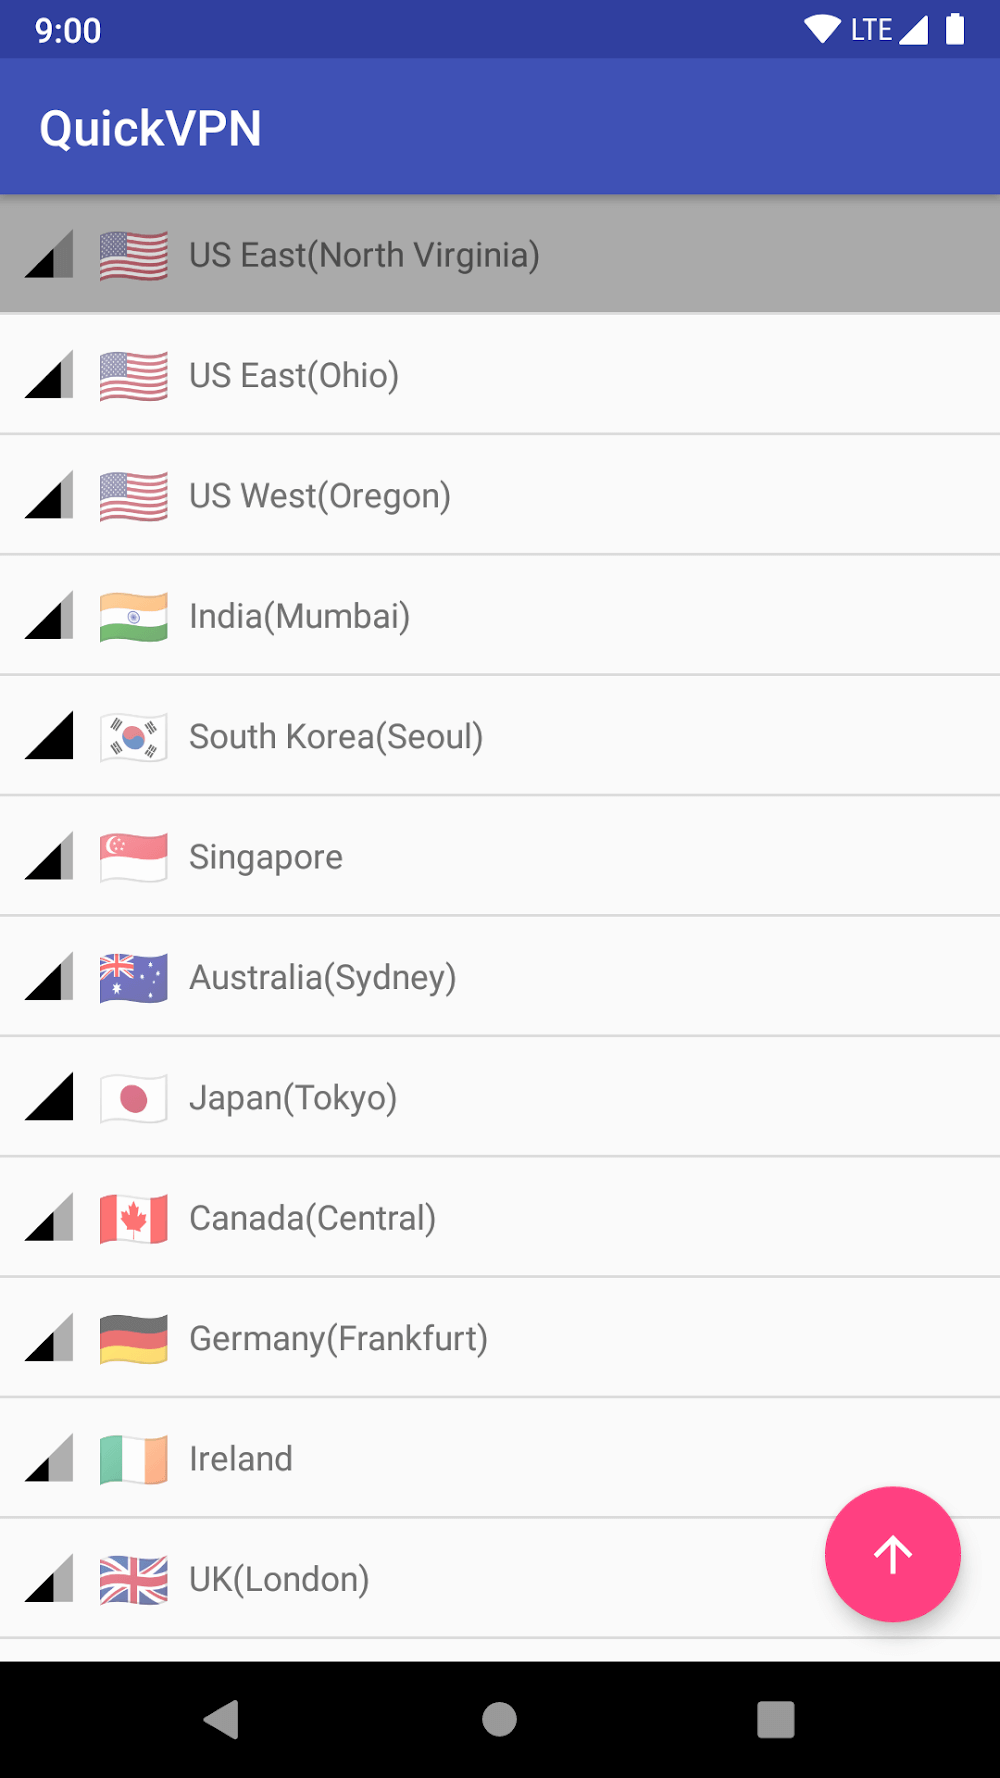Image resolution: width=1000 pixels, height=1778 pixels.
Task: Tap the India flag icon
Action: click(x=133, y=617)
